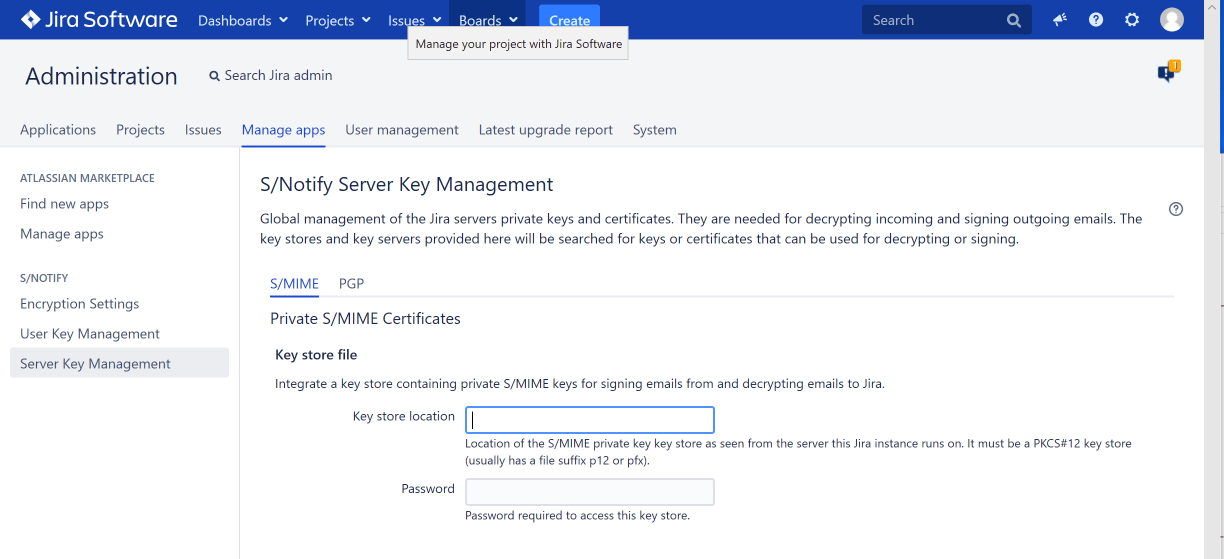Image resolution: width=1224 pixels, height=559 pixels.
Task: Expand the Dashboards dropdown menu
Action: point(243,20)
